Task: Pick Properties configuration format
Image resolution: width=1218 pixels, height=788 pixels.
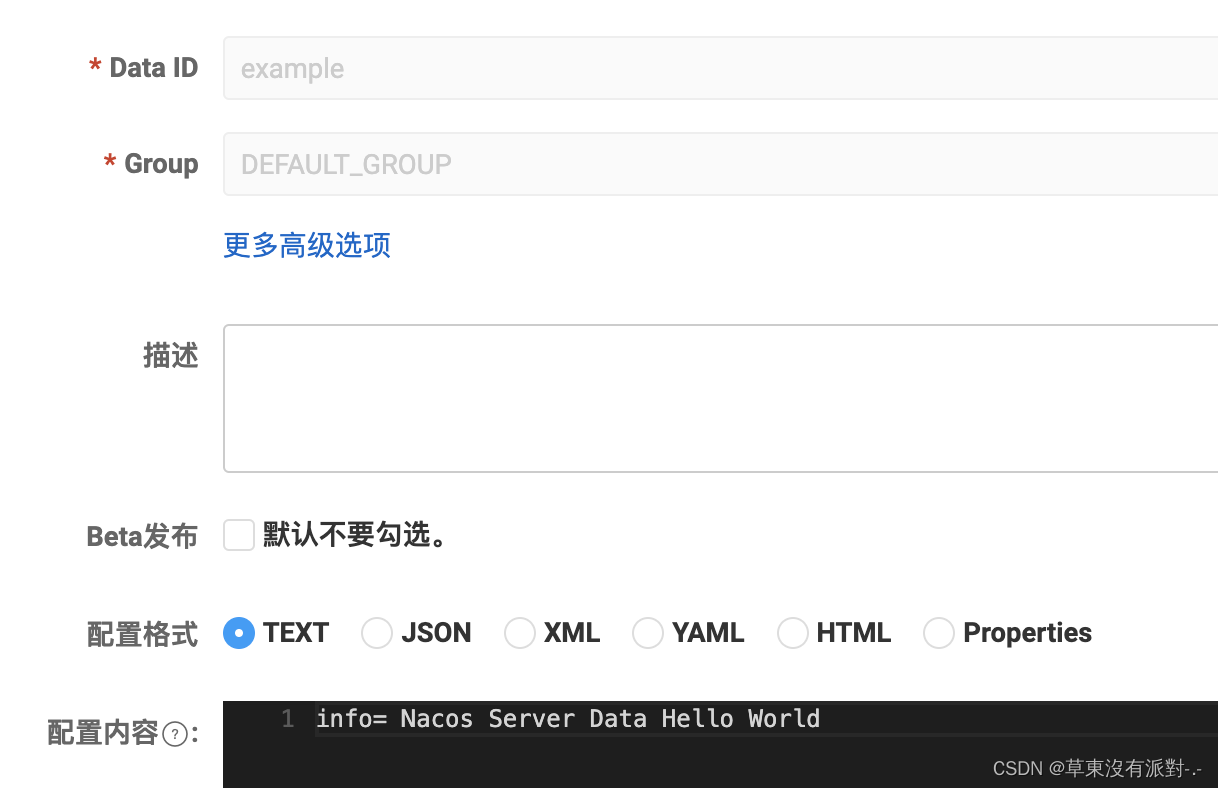Action: point(938,633)
